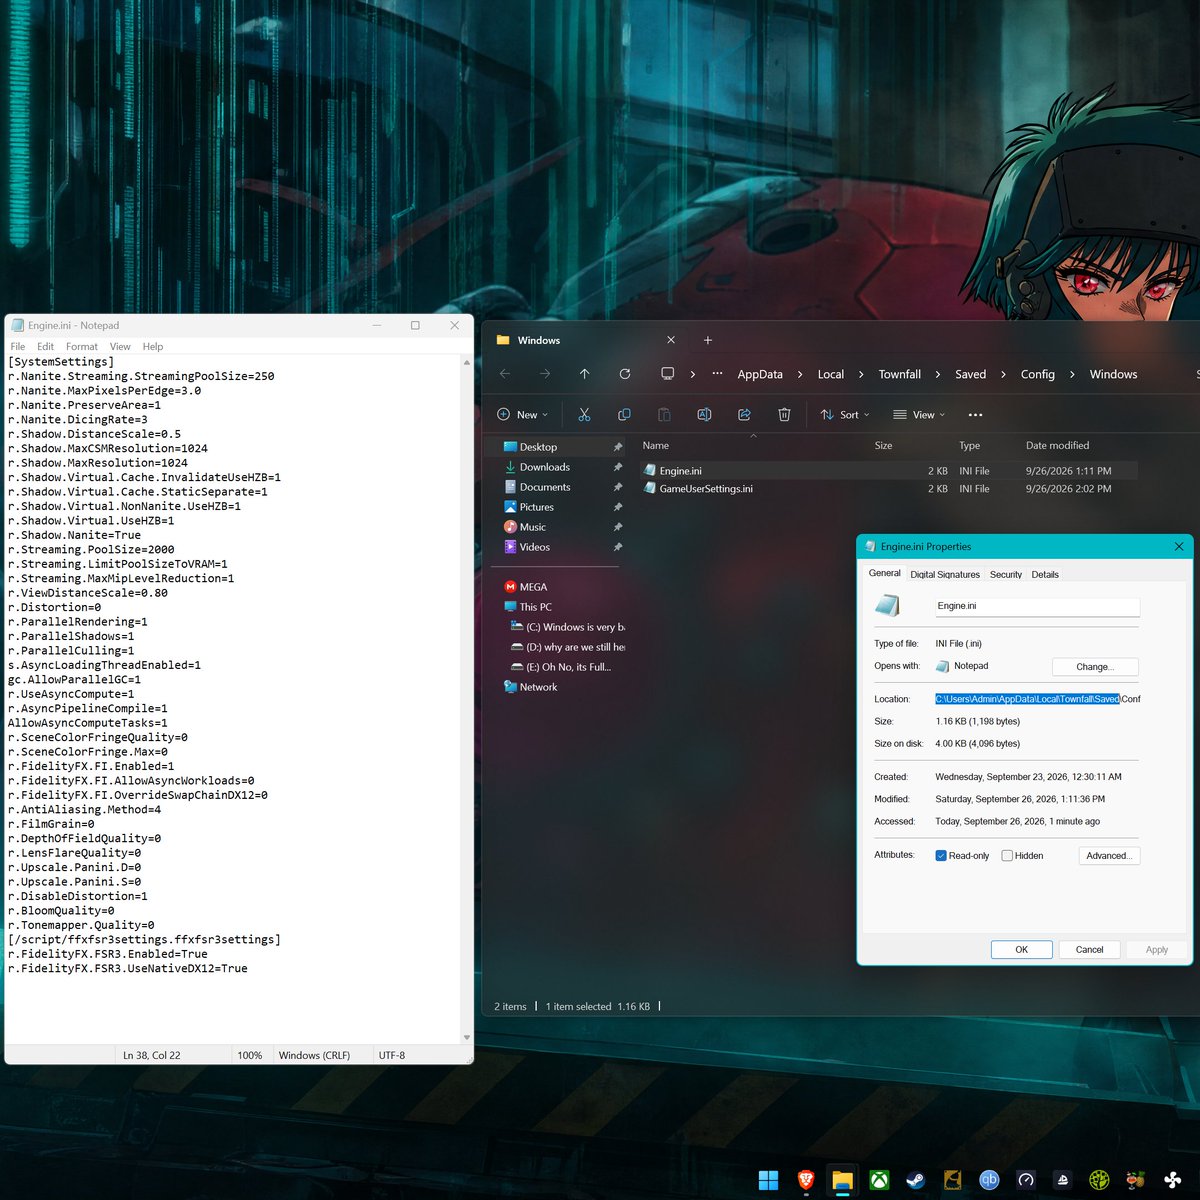Click Name column header in Explorer
The width and height of the screenshot is (1200, 1200).
656,445
